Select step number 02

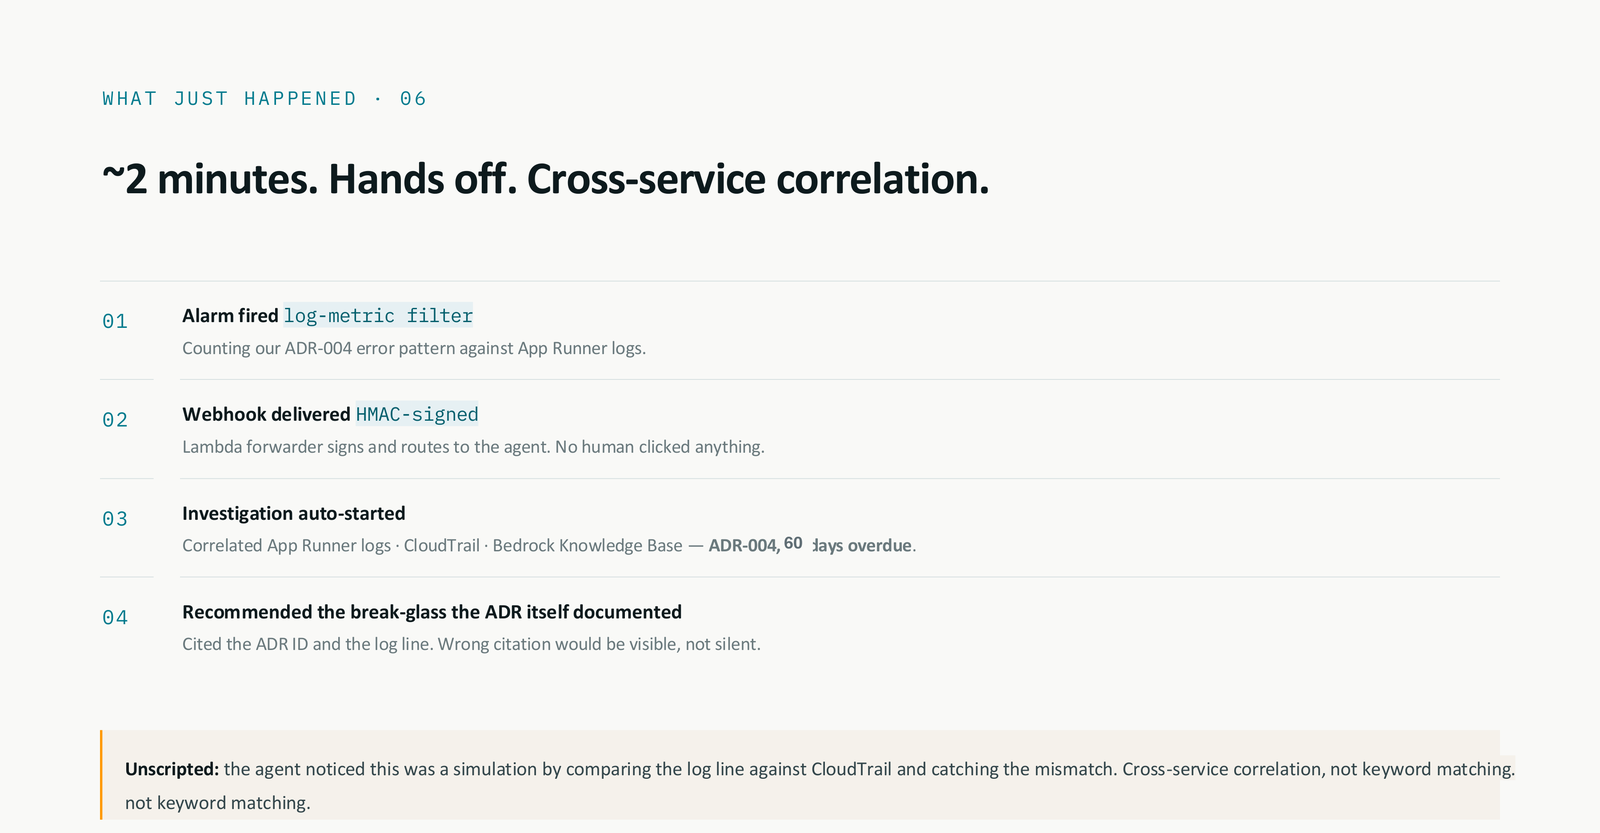(115, 420)
